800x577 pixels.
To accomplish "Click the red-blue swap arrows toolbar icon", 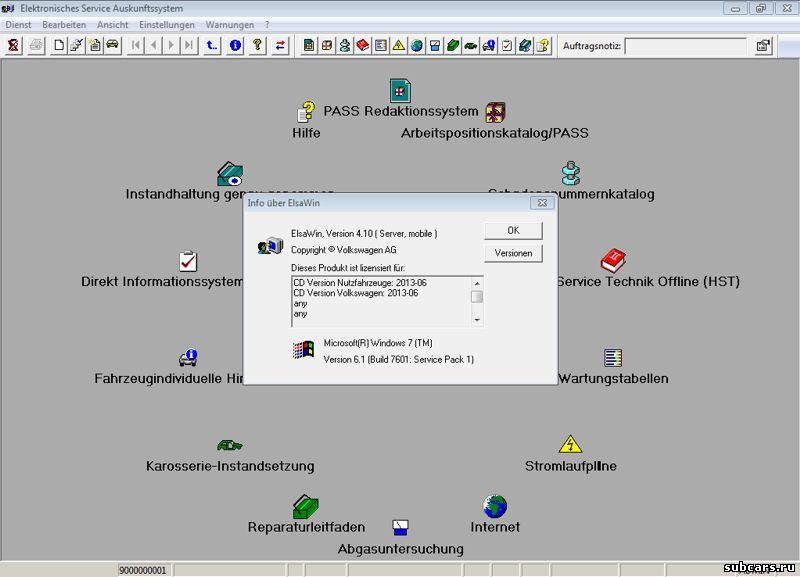I will (x=280, y=45).
